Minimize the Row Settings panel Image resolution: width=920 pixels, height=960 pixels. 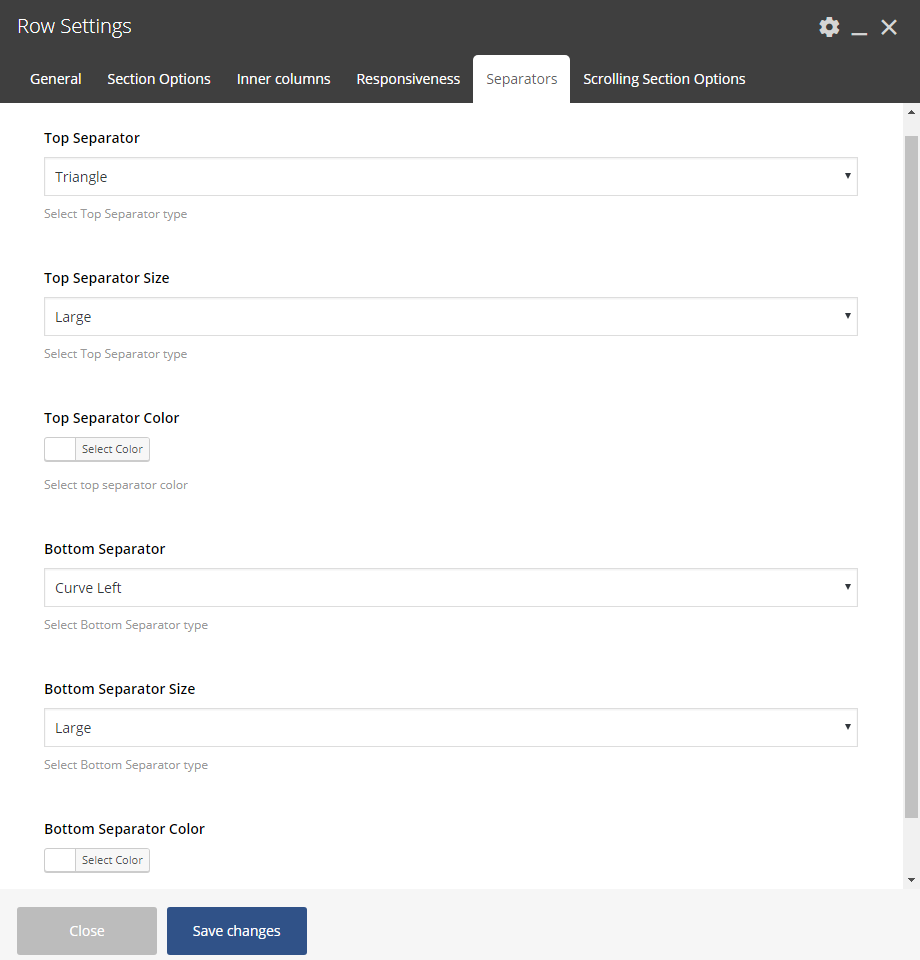click(x=859, y=28)
